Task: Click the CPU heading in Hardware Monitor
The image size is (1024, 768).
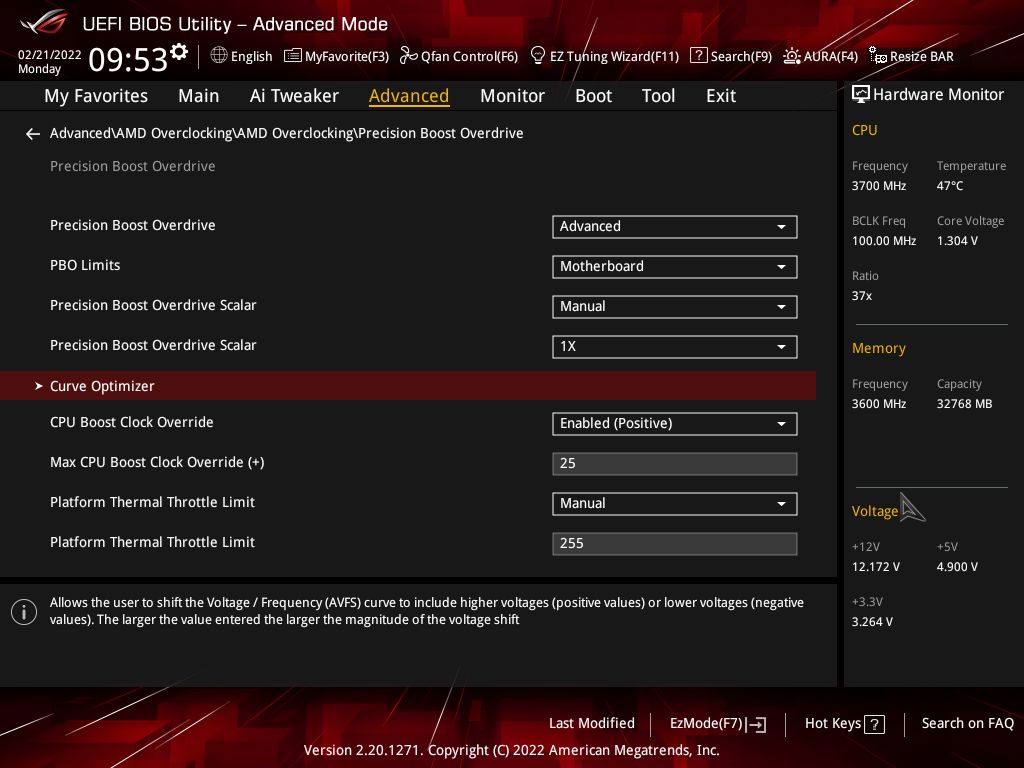Action: click(x=864, y=130)
